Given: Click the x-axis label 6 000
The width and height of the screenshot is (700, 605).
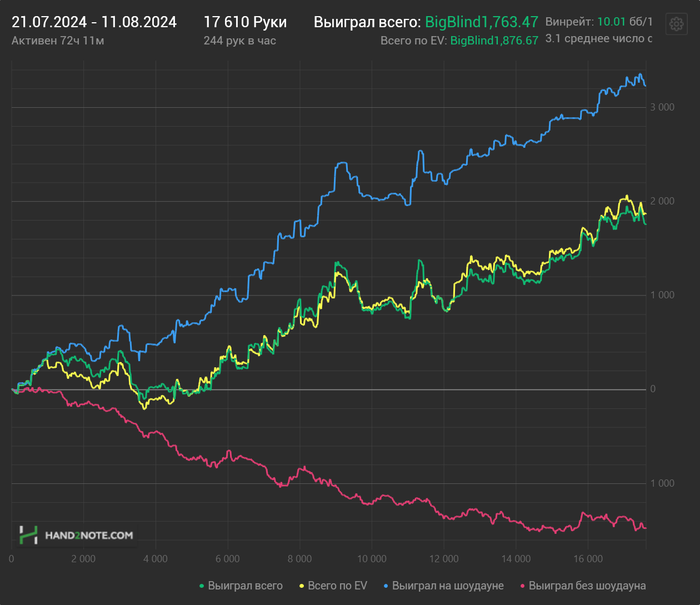Looking at the screenshot, I should [228, 559].
